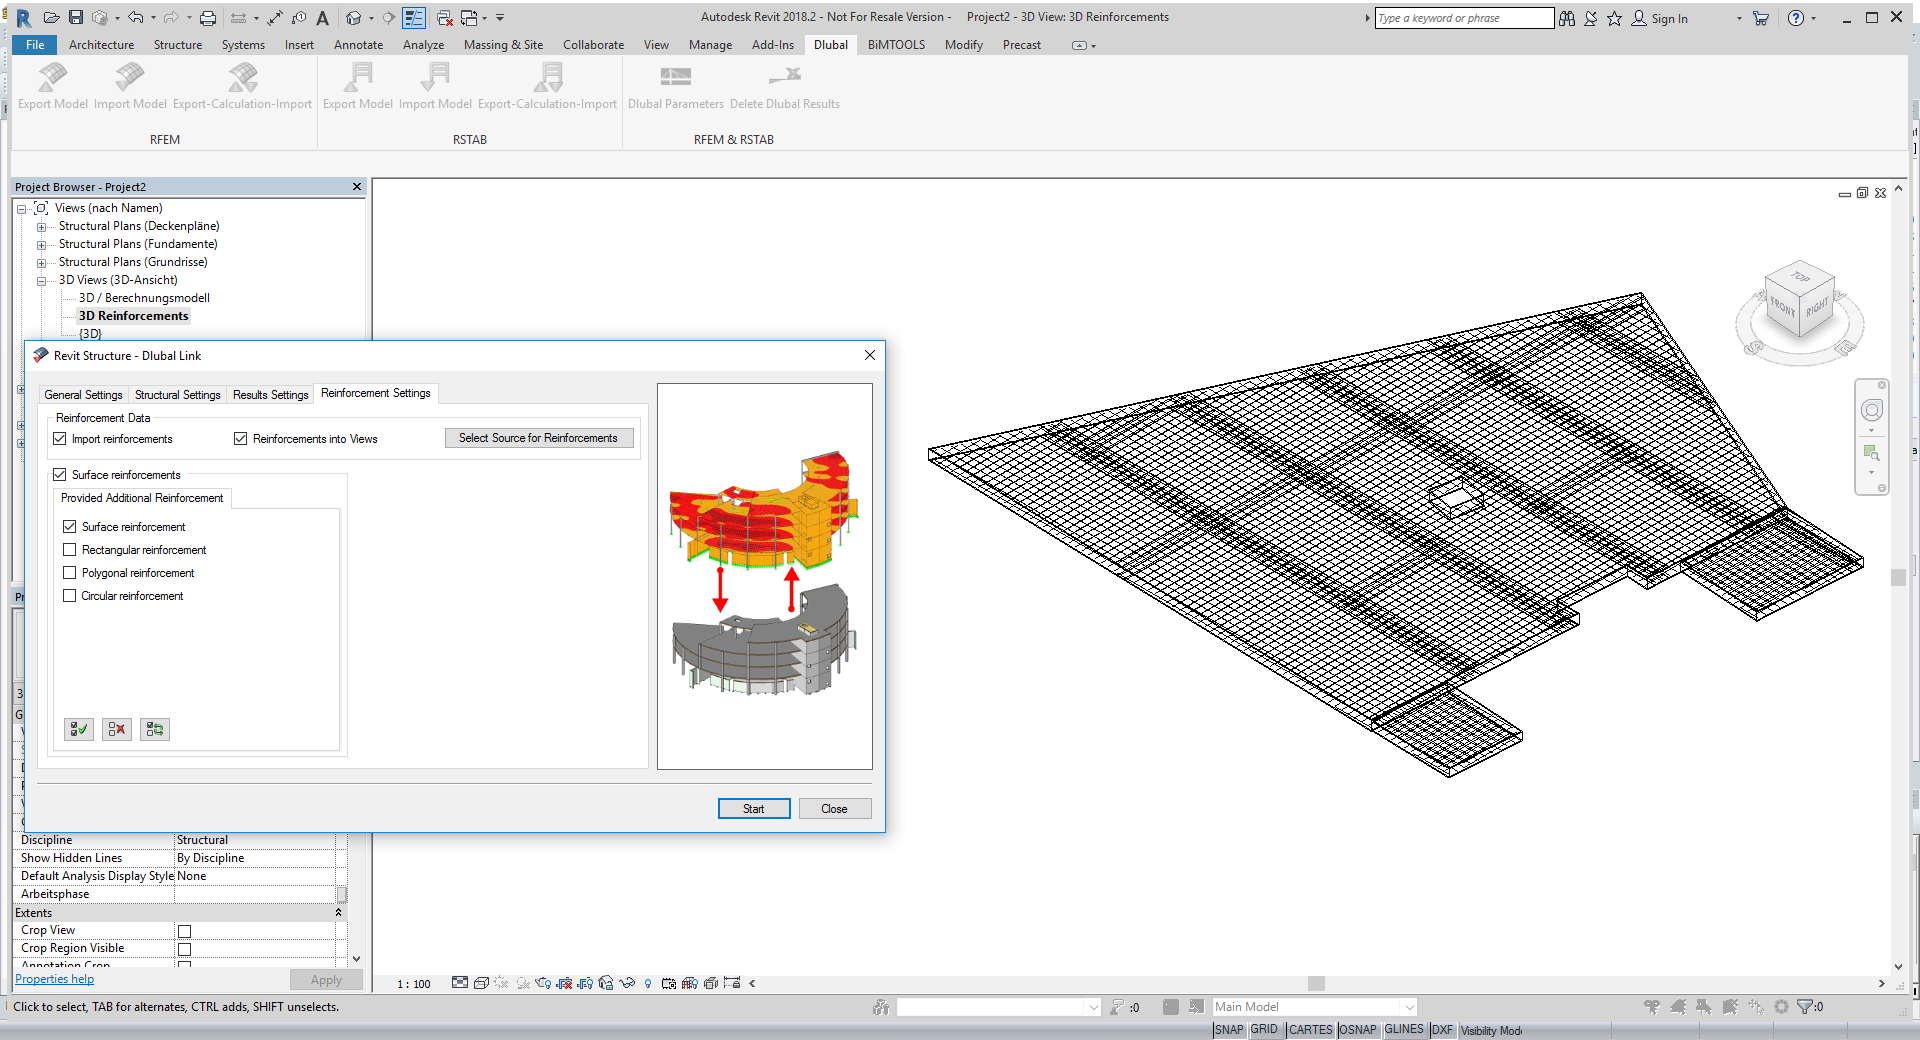This screenshot has width=1920, height=1040.
Task: Toggle Surface reinforcements group checkbox
Action: [60, 475]
